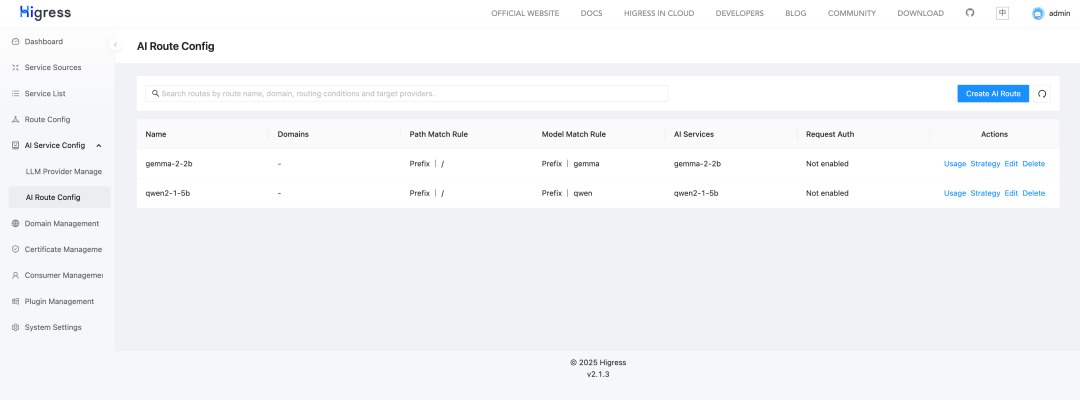
Task: Open BLOG link
Action: [796, 13]
